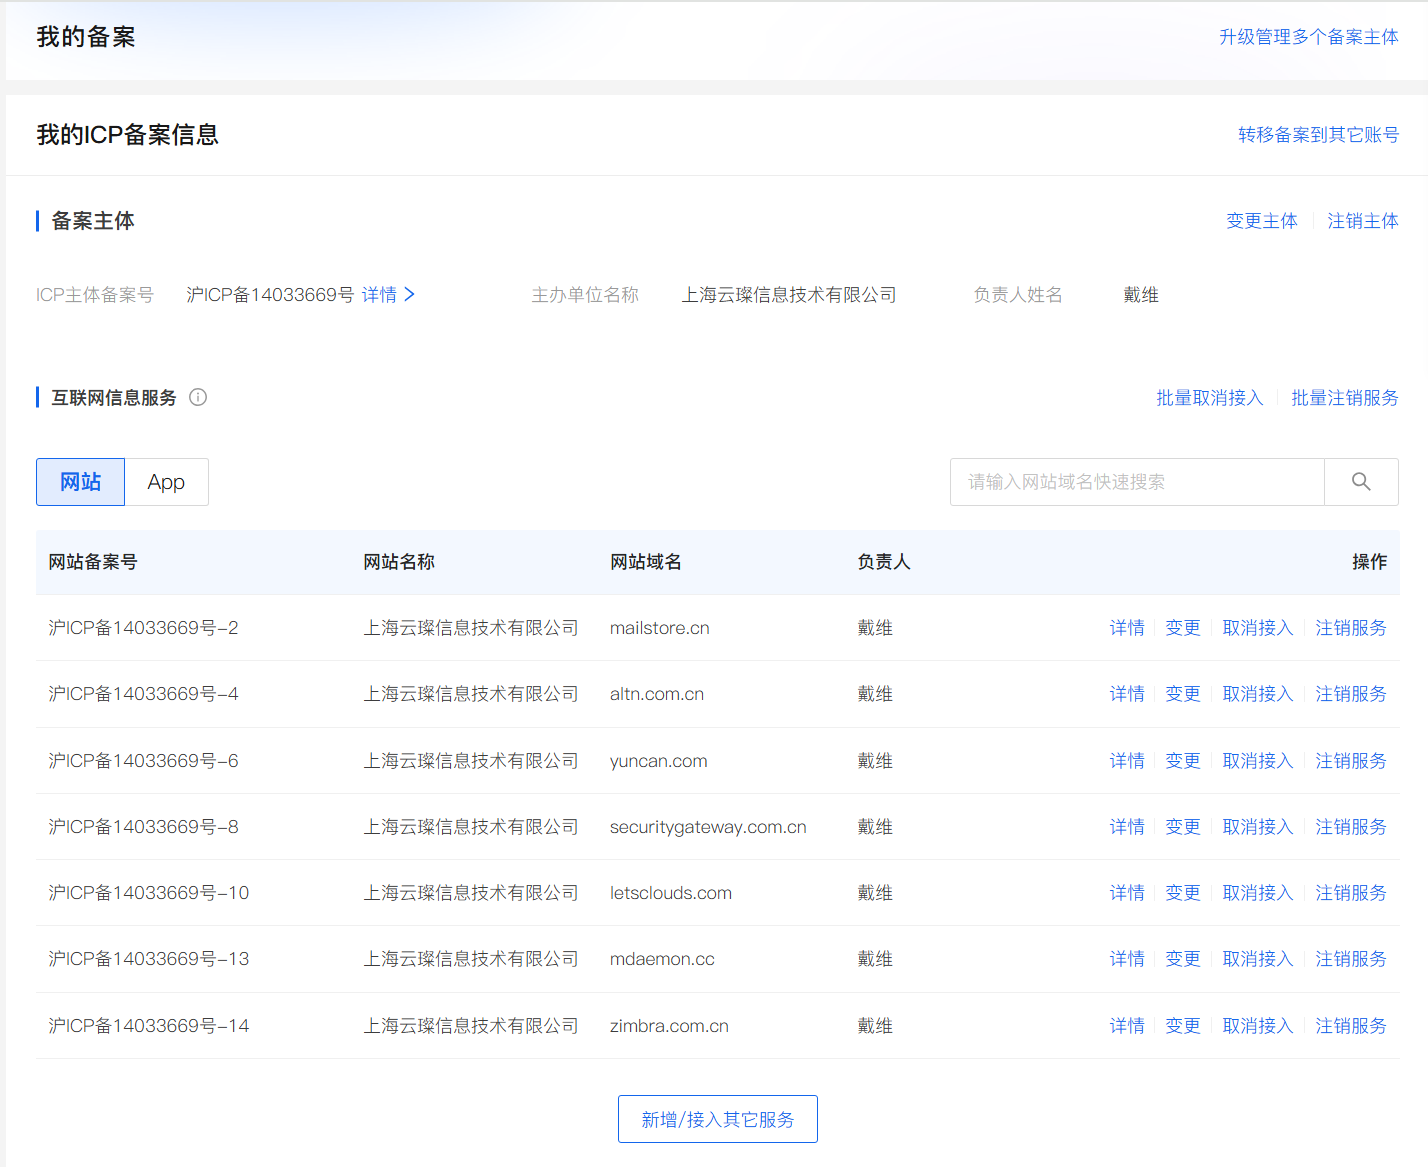Focus the domain quick search field
Image resolution: width=1428 pixels, height=1167 pixels.
coord(1137,482)
